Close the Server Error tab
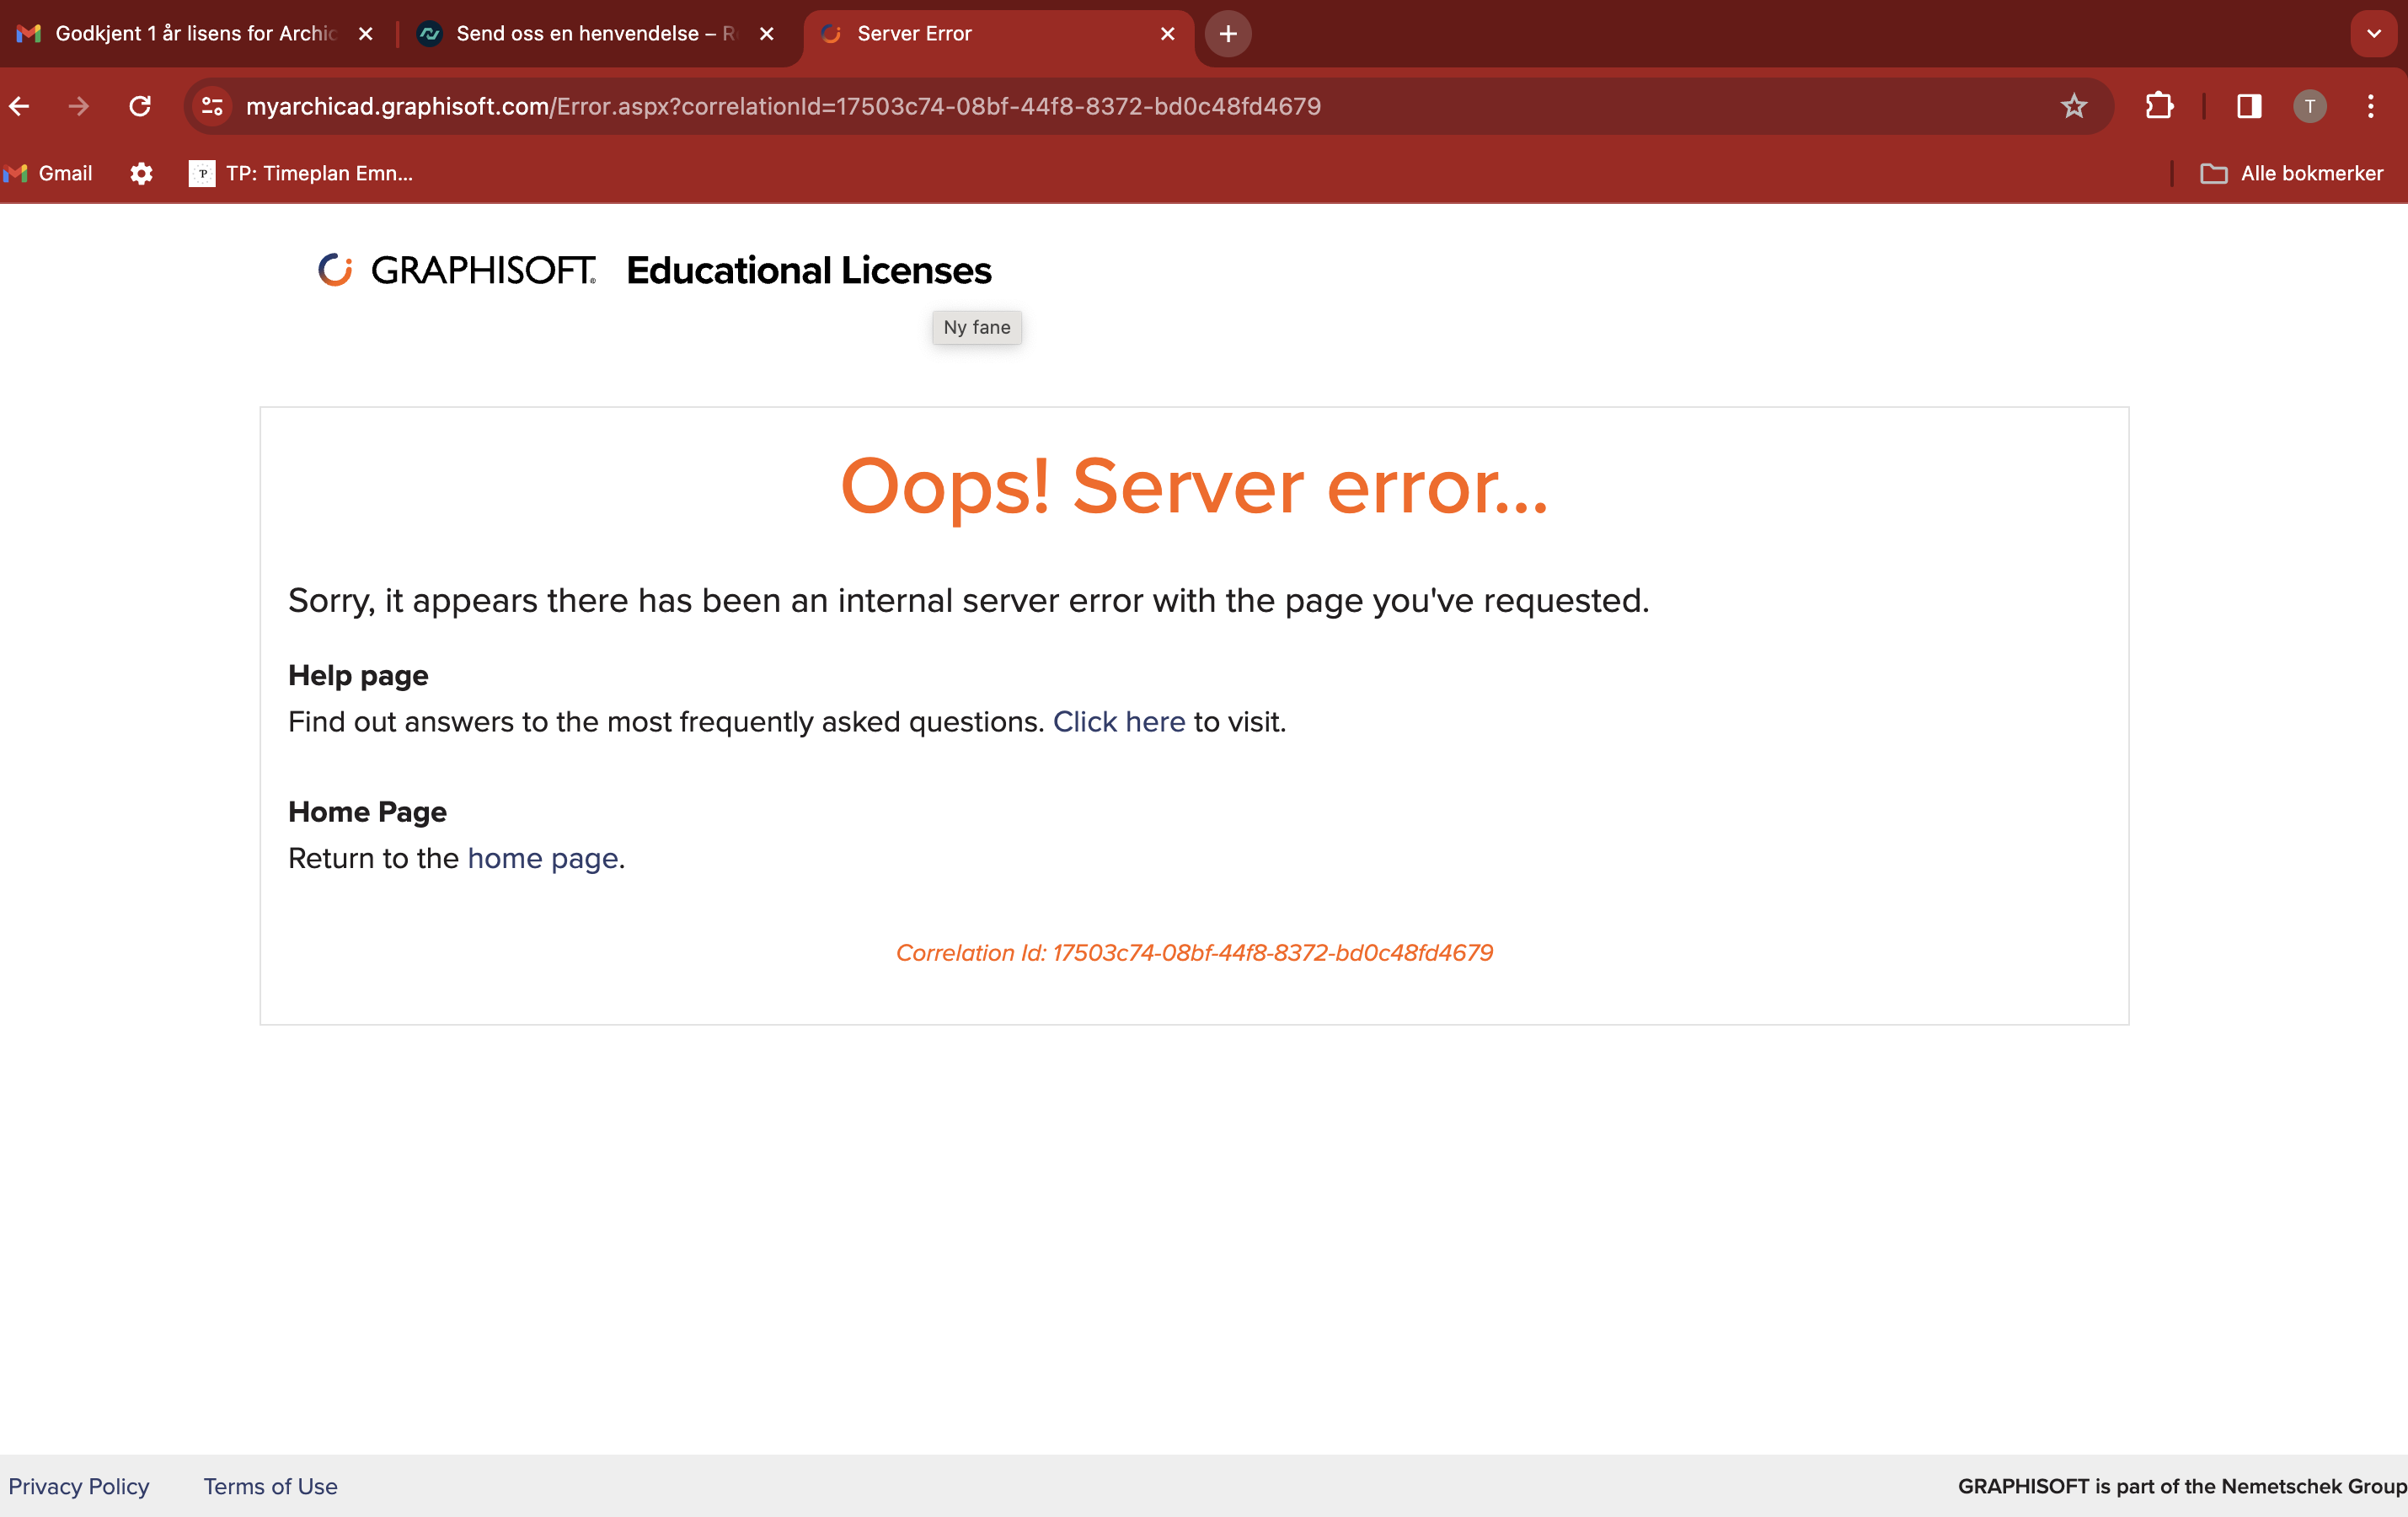This screenshot has width=2408, height=1517. click(x=1167, y=34)
